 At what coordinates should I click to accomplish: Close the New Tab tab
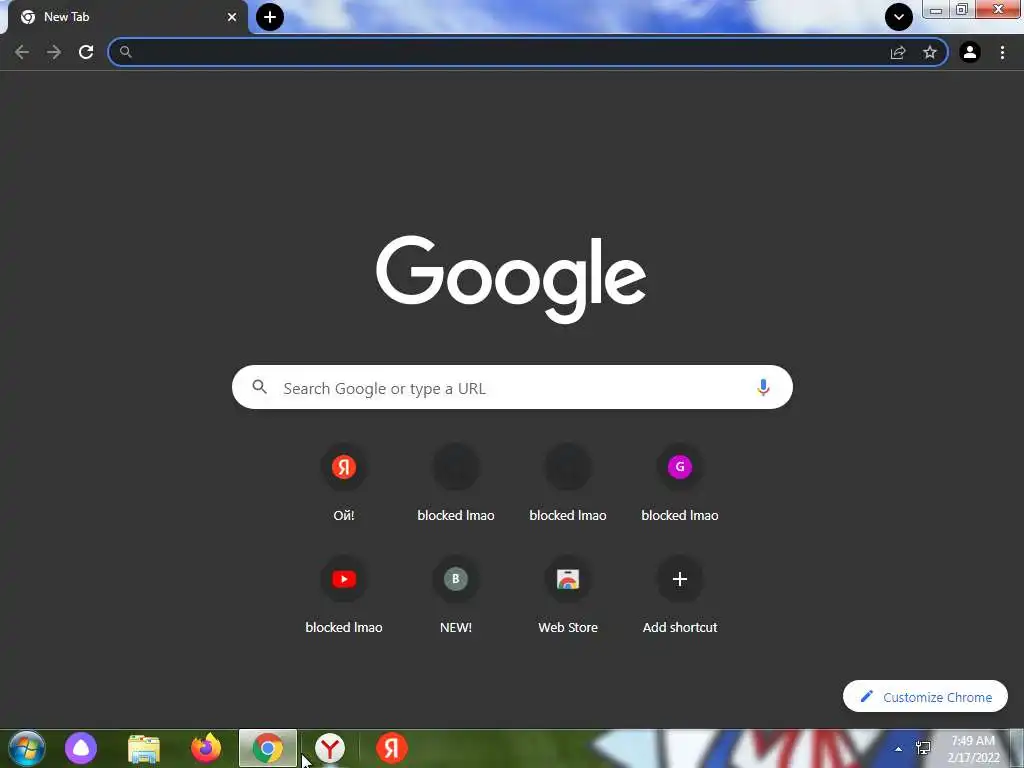pyautogui.click(x=232, y=17)
